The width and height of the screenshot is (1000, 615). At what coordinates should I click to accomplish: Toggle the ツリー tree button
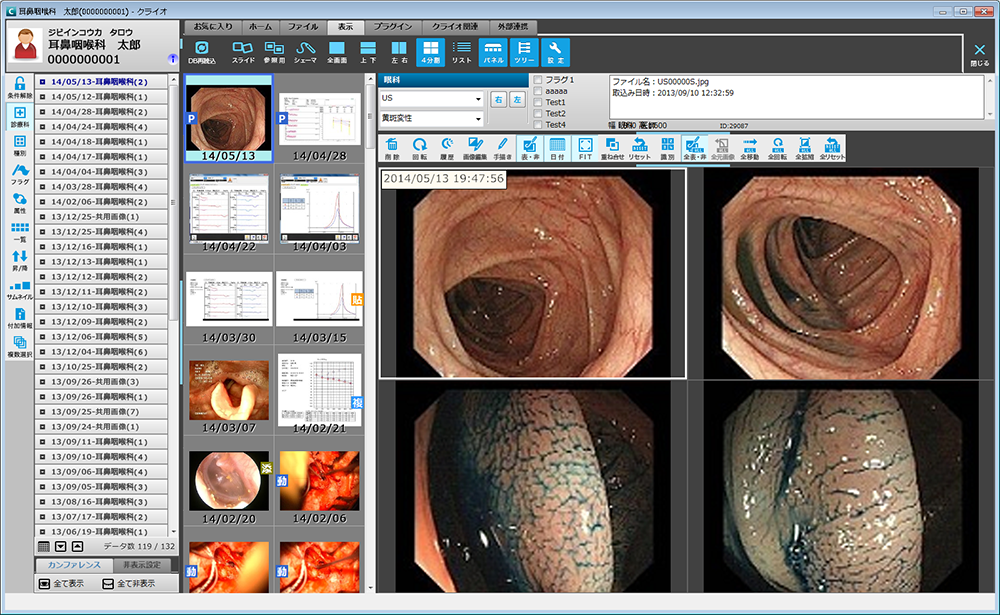pyautogui.click(x=524, y=52)
